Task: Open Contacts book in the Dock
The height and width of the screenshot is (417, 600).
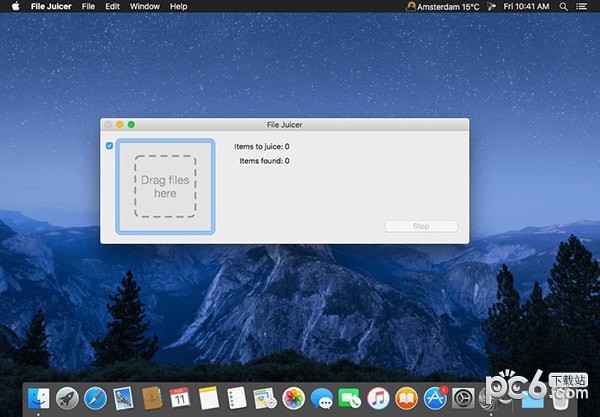Action: coord(152,398)
